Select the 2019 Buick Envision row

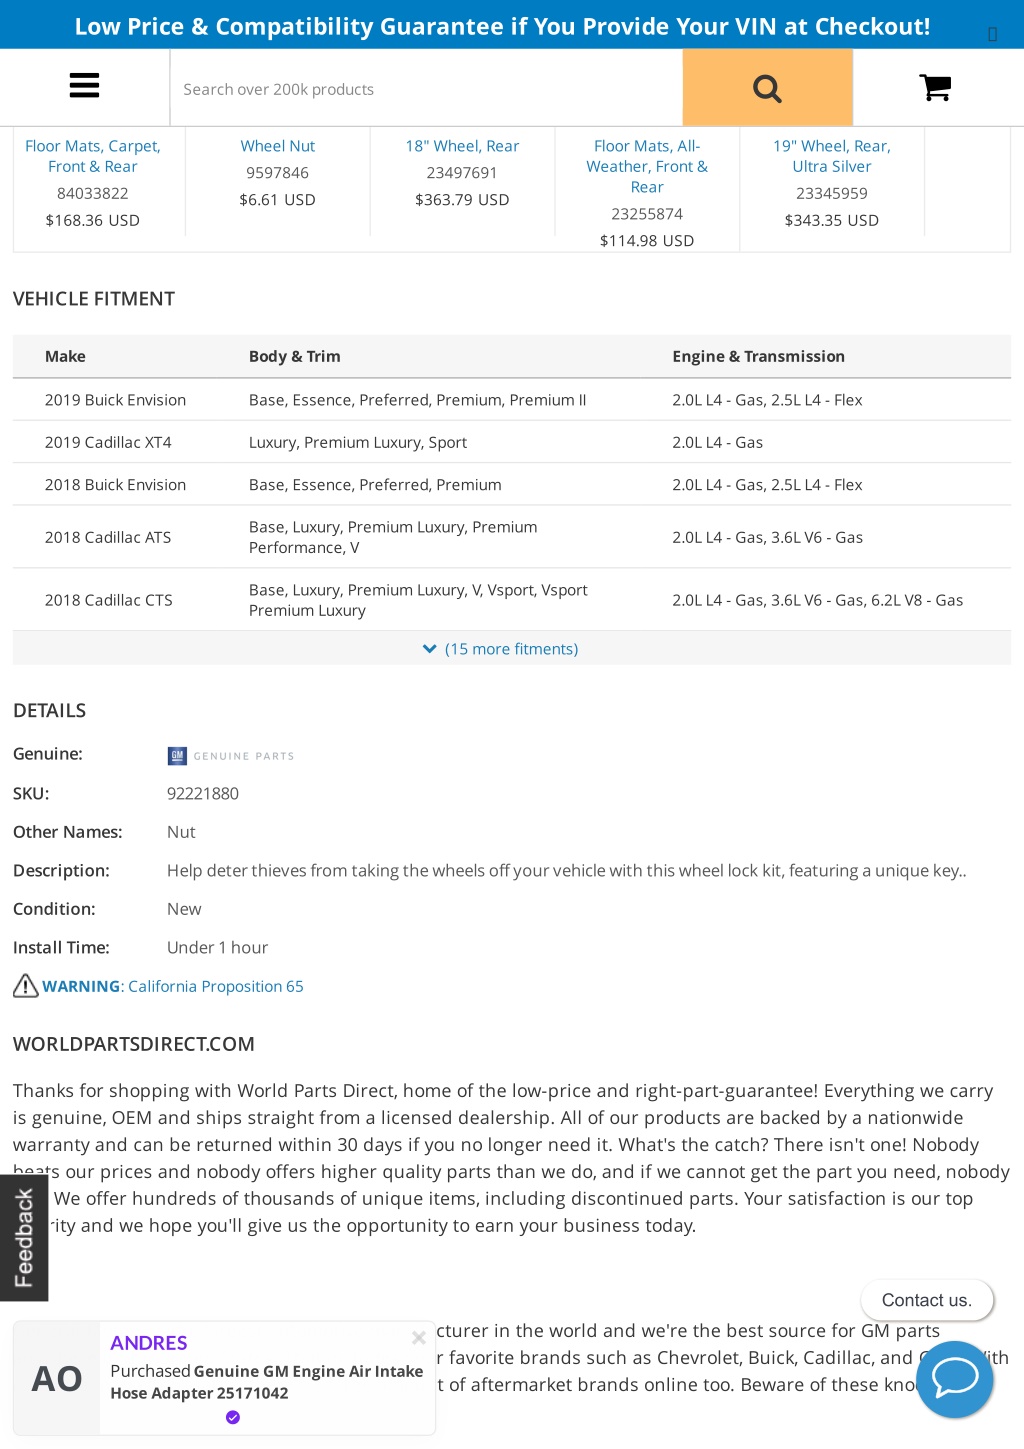(x=512, y=400)
